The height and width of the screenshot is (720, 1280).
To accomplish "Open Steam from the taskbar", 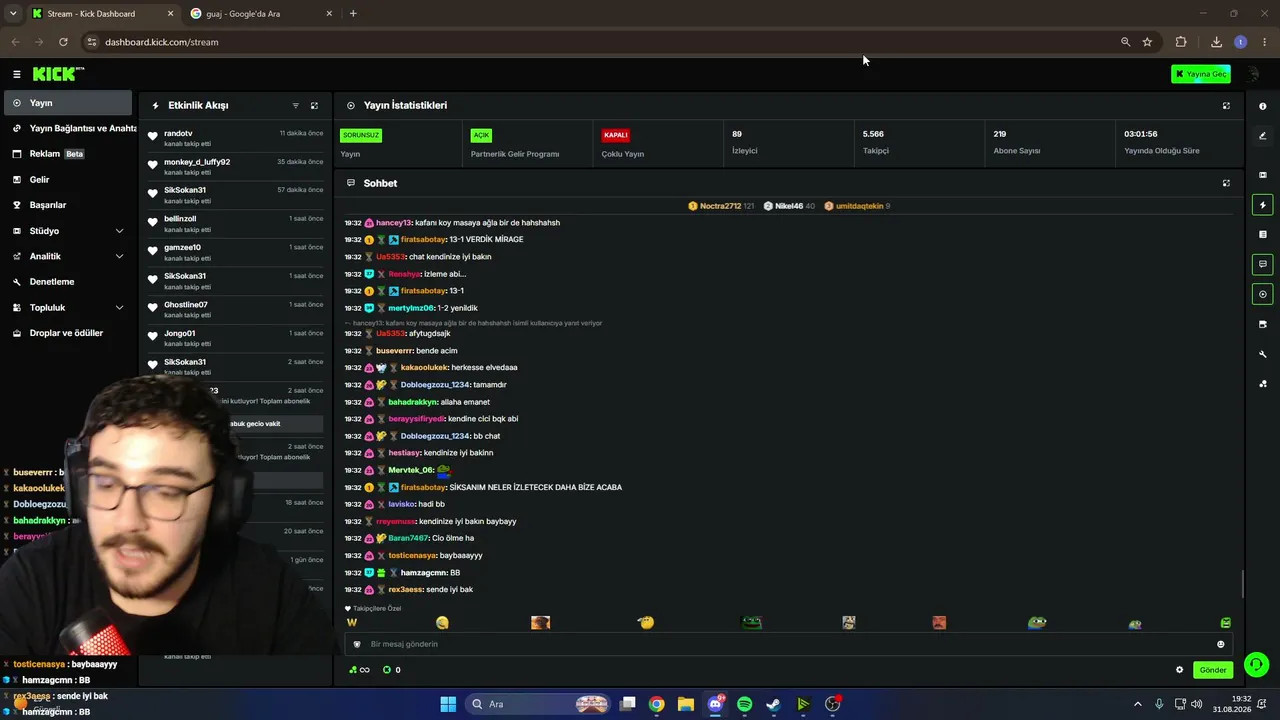I will point(773,704).
